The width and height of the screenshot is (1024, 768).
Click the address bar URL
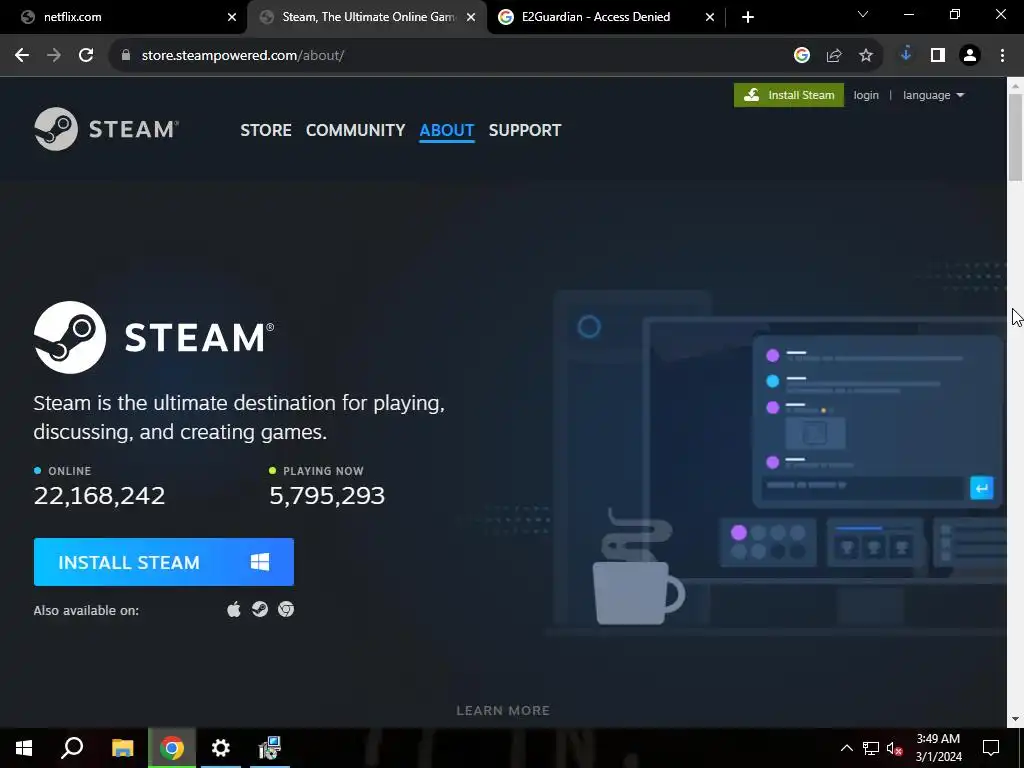(x=243, y=56)
